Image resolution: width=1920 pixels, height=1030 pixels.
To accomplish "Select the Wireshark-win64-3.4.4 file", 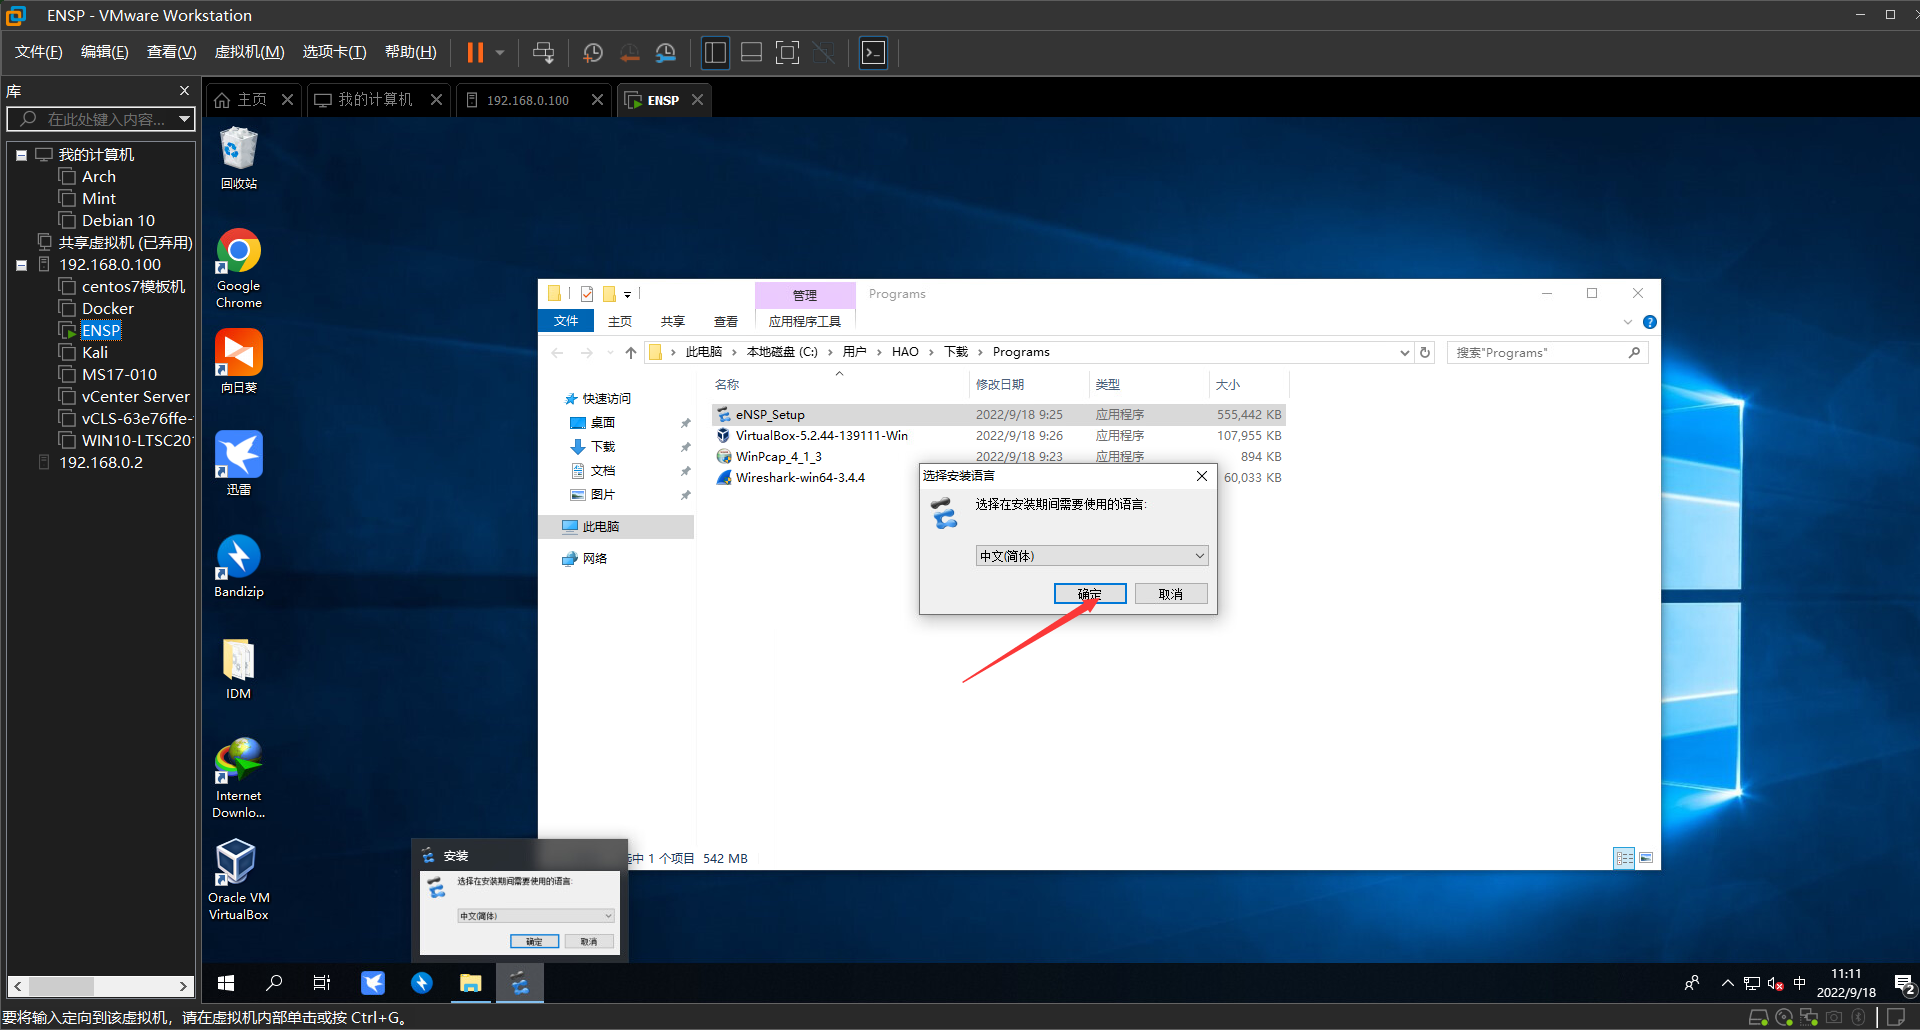I will [800, 478].
